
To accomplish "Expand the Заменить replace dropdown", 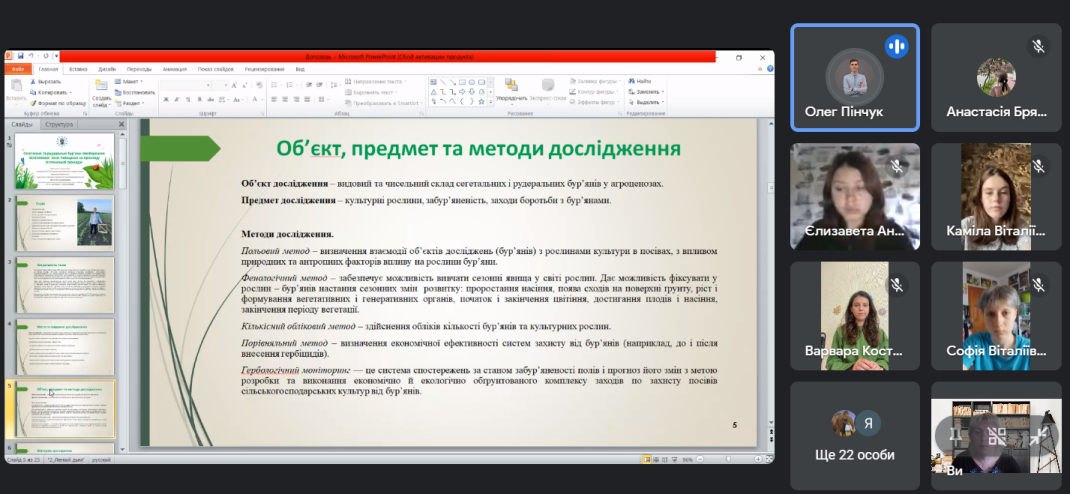I will click(x=649, y=91).
